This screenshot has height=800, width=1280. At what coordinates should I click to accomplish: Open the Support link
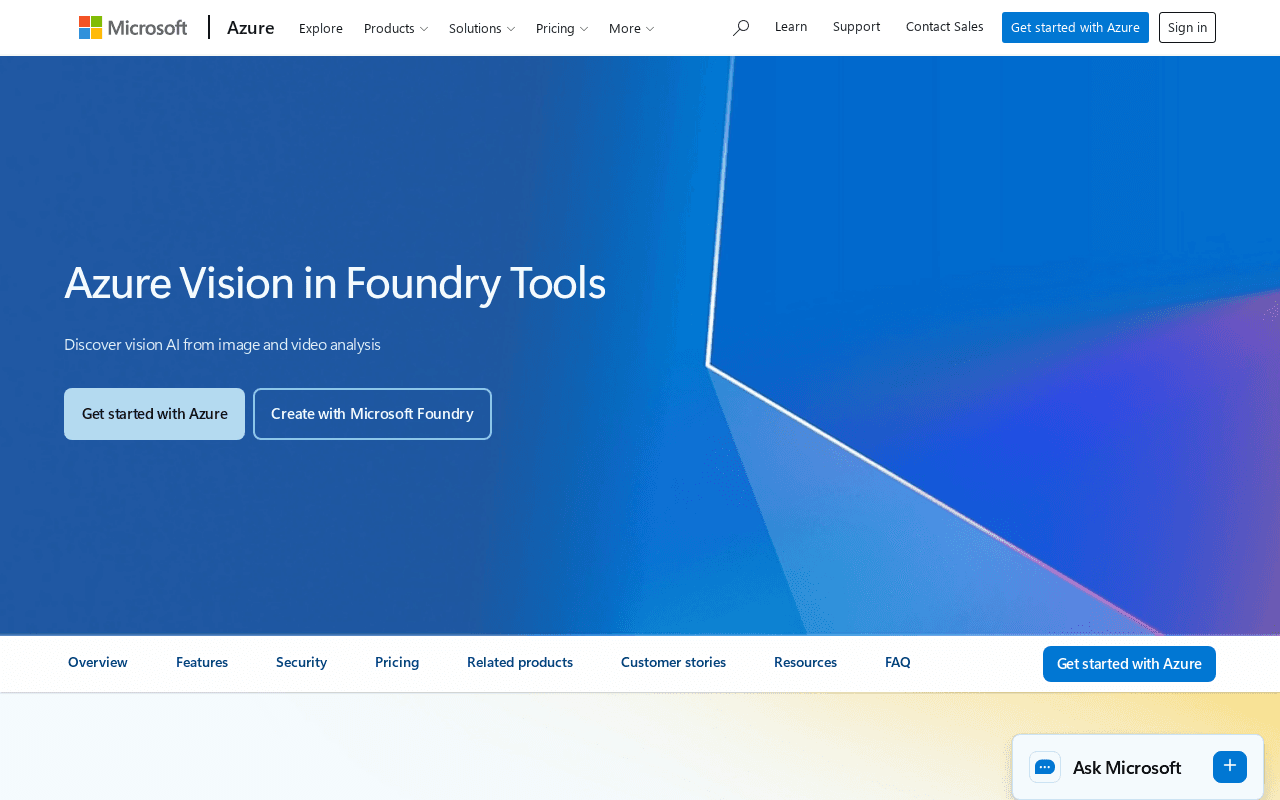(857, 27)
